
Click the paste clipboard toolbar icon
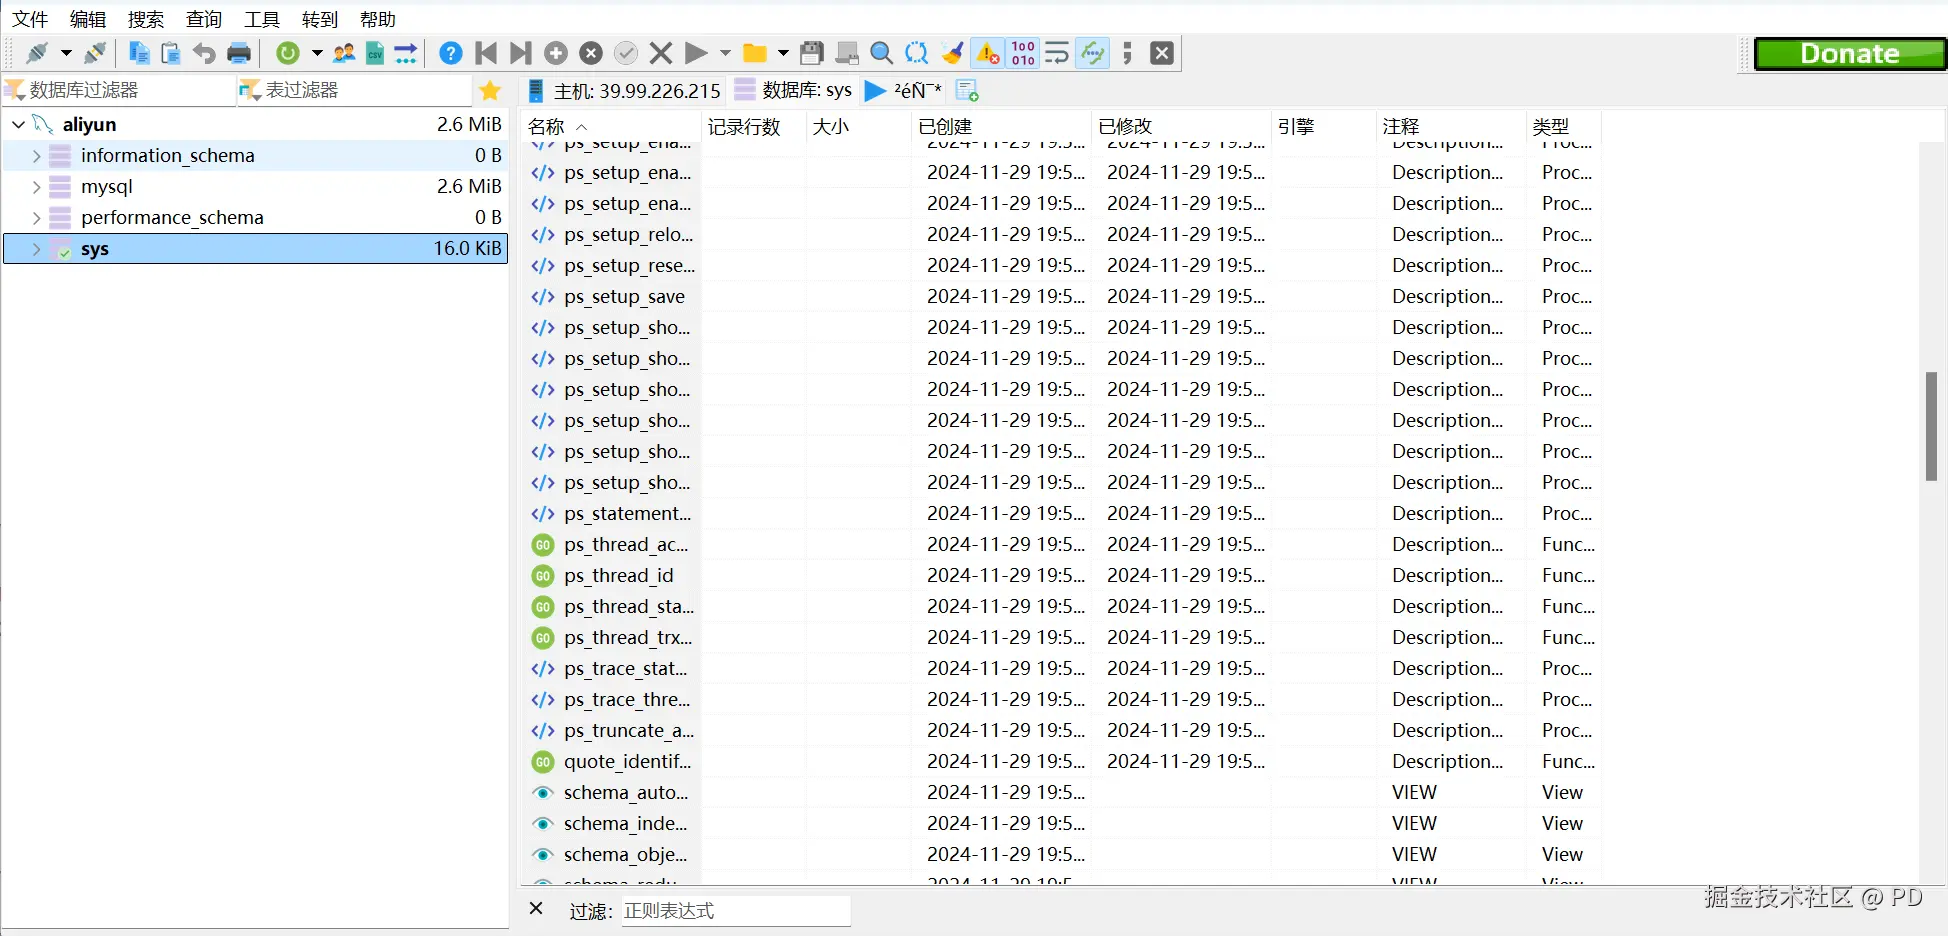(171, 53)
